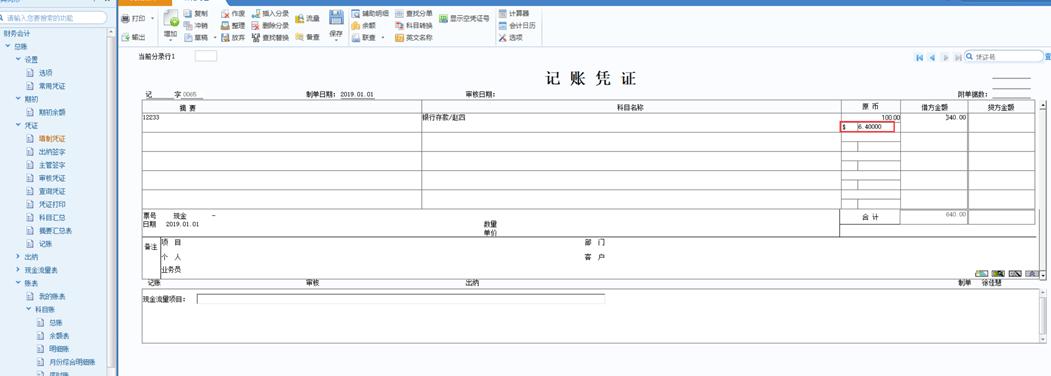Open 出纳签字 in the sidebar tree
Screen dimensions: 1051x376
tap(52, 151)
